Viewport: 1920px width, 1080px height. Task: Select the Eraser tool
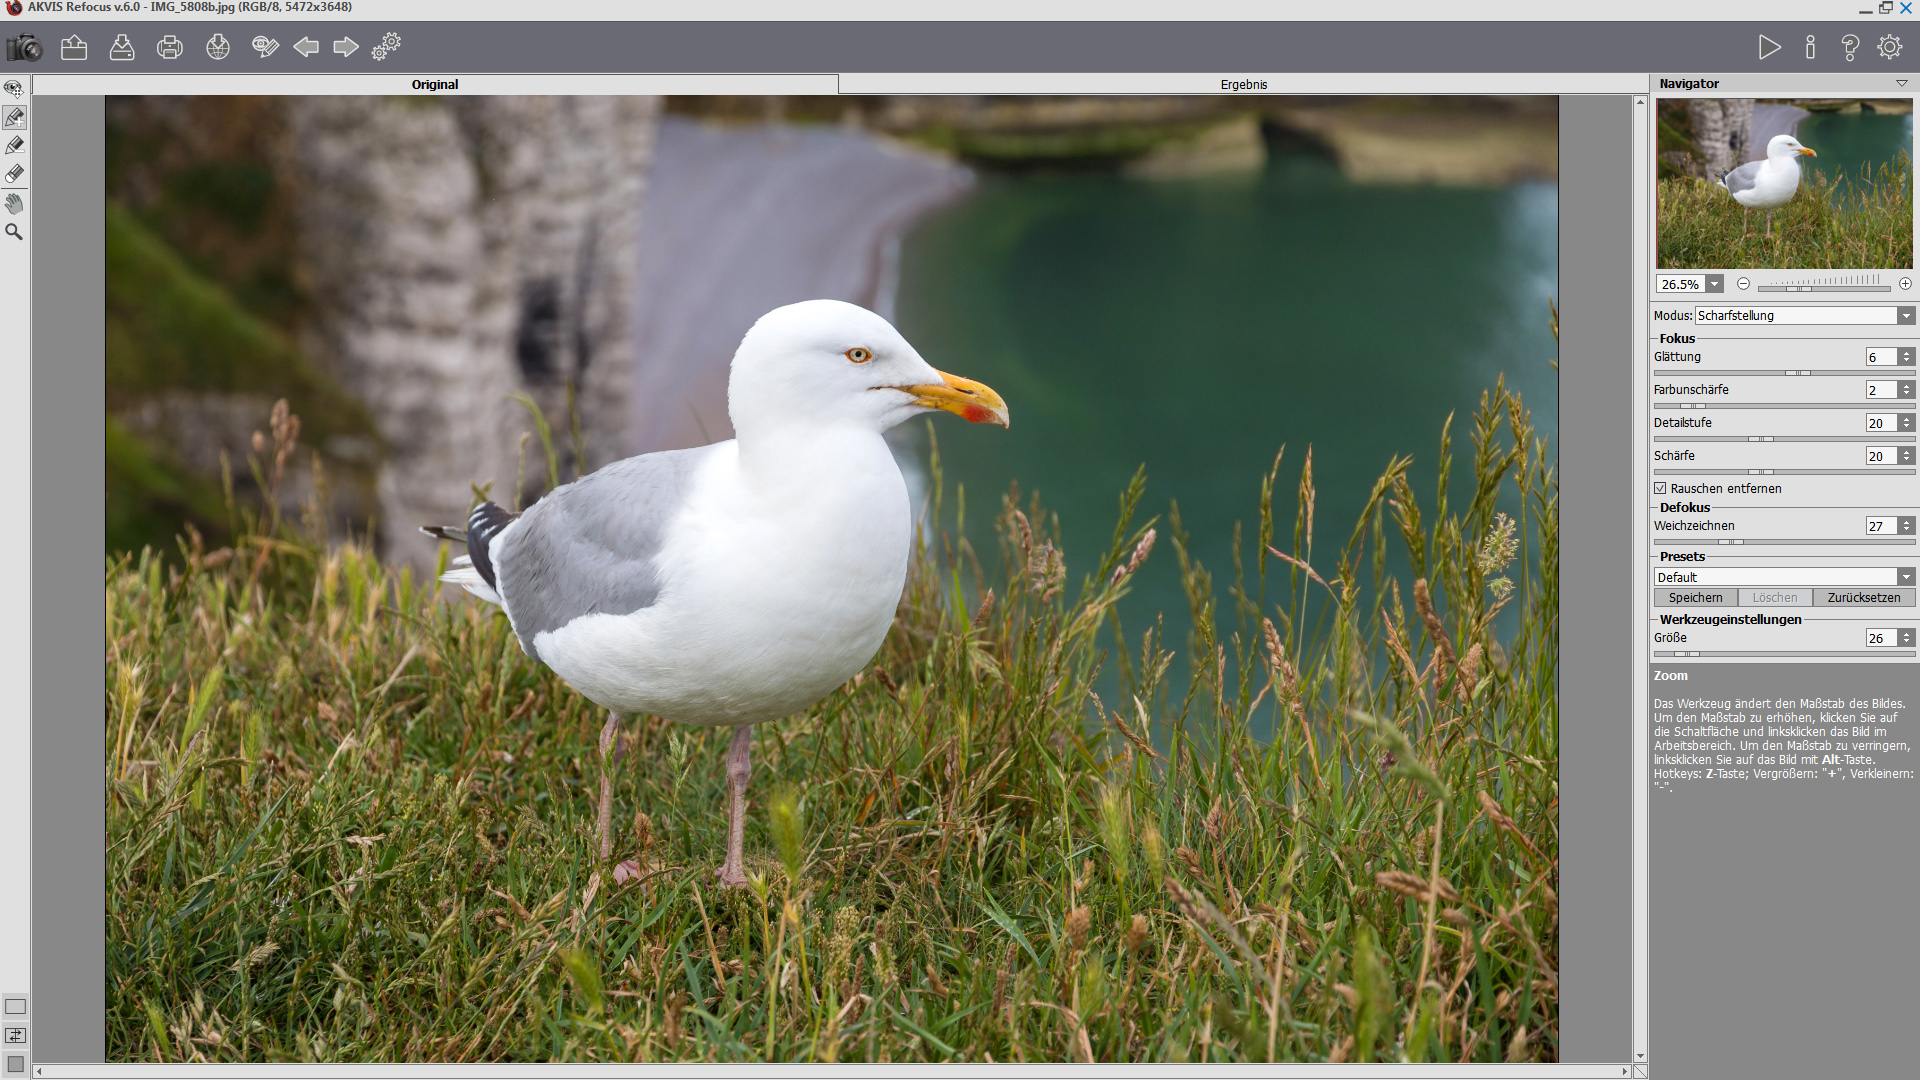click(x=14, y=175)
